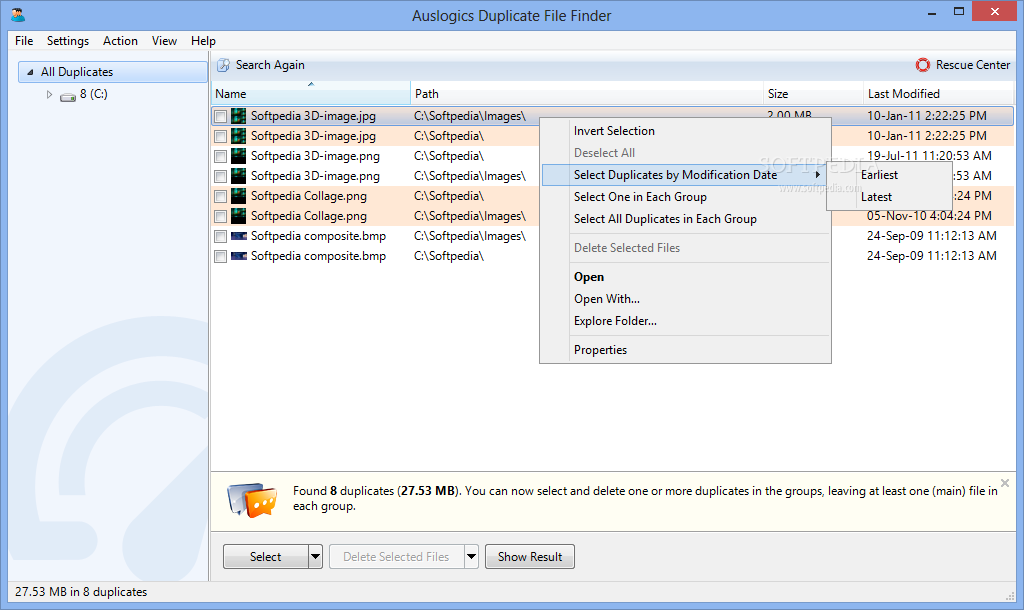This screenshot has height=610, width=1024.
Task: Select checkbox of Softpedia Collage.png in C:\Softpedia\
Action: 221,197
